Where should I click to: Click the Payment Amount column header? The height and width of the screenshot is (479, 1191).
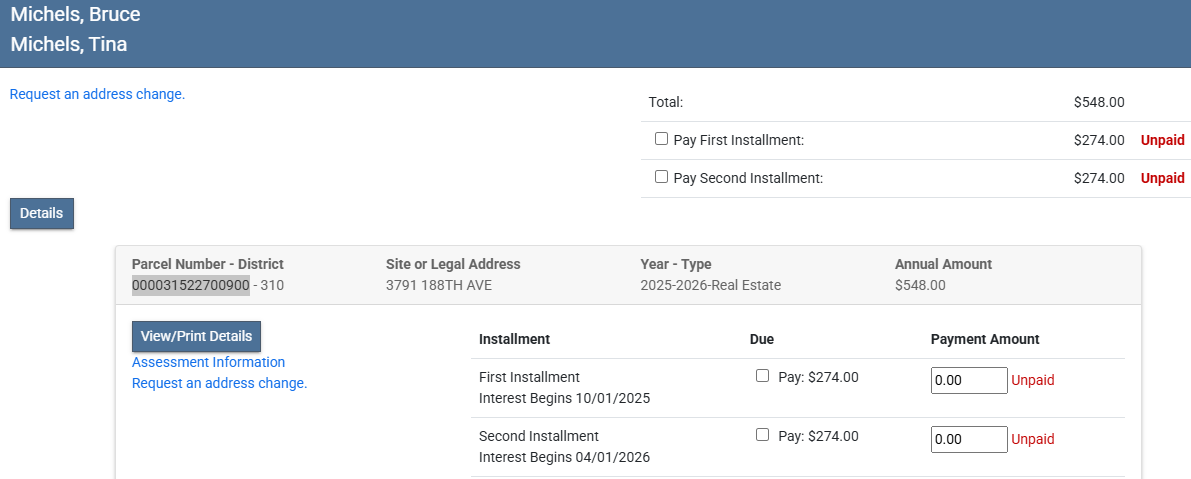(984, 339)
